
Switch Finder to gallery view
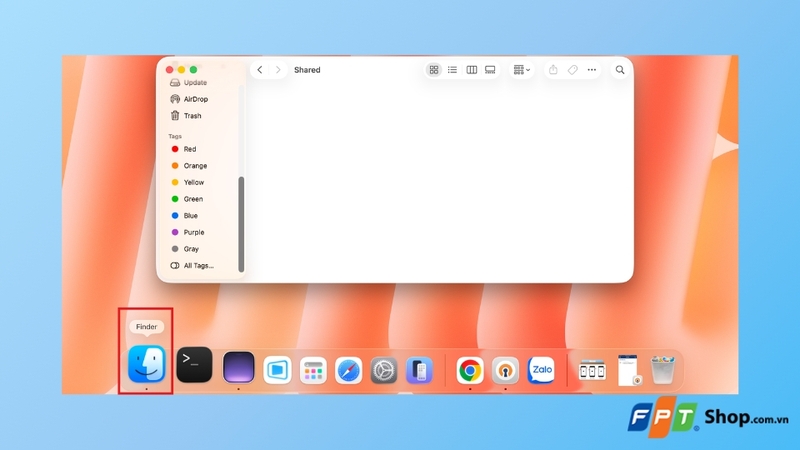[x=490, y=70]
